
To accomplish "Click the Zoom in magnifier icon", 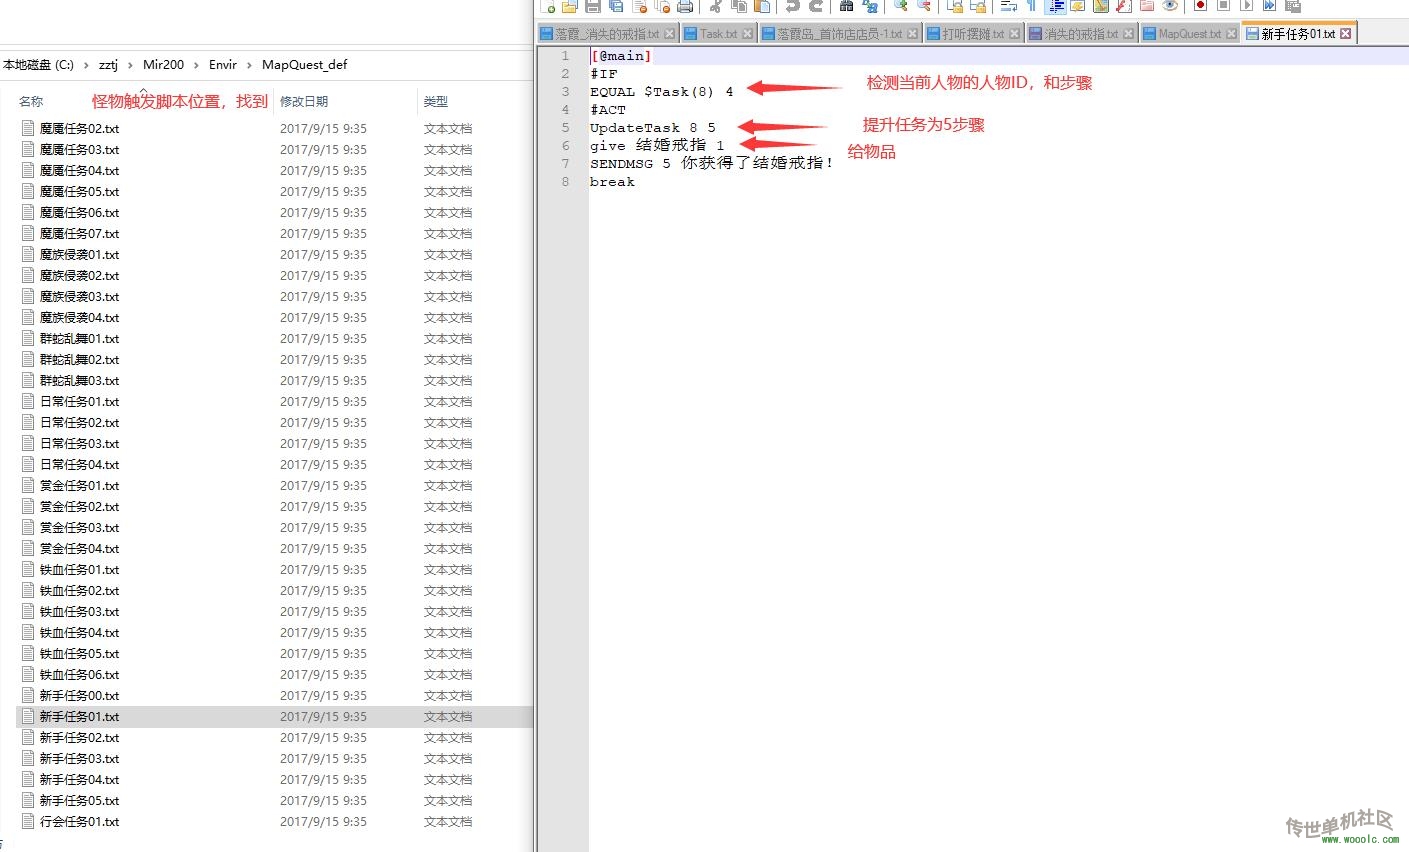I will pos(900,7).
